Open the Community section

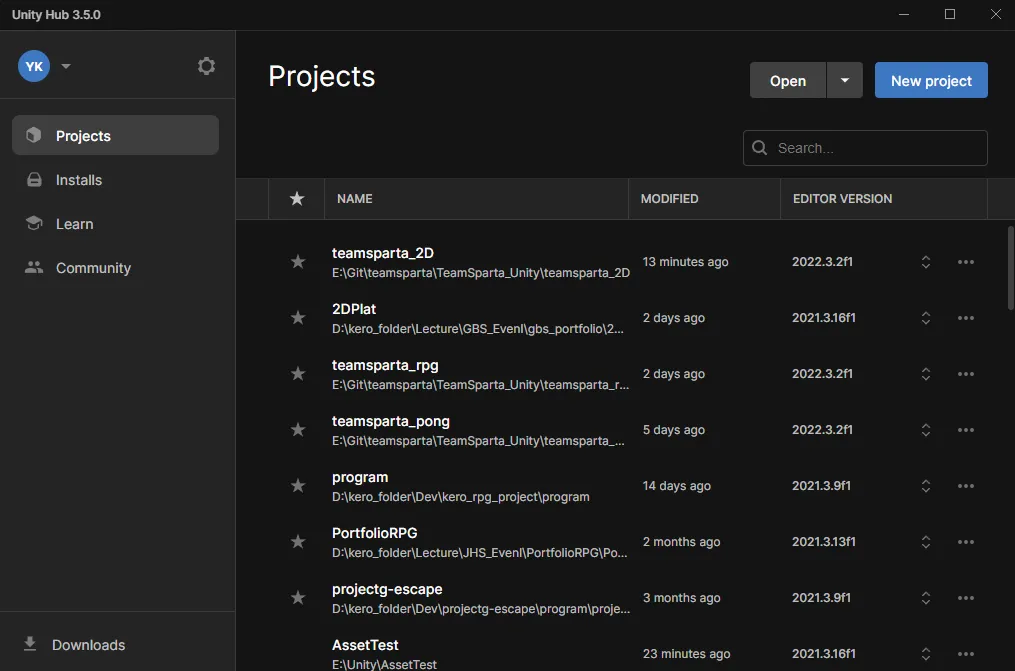tap(115, 268)
